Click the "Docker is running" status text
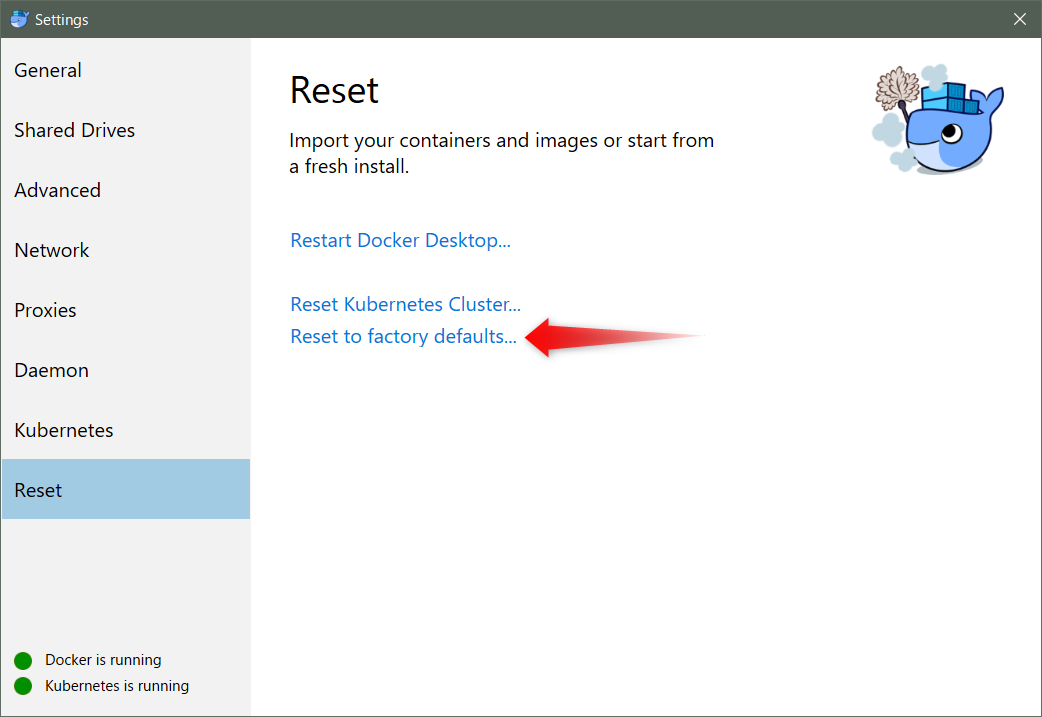This screenshot has height=717, width=1042. [103, 660]
